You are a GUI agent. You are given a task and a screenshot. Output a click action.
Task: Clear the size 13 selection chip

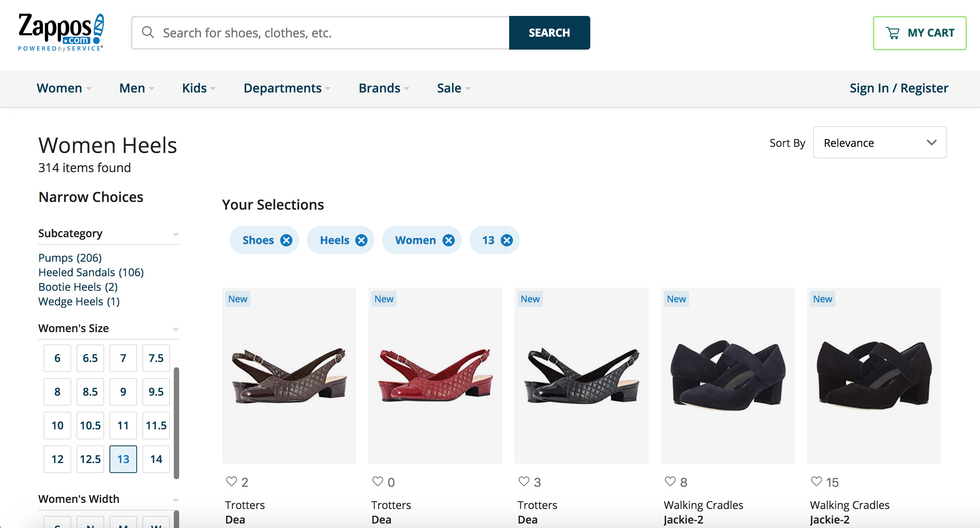507,240
